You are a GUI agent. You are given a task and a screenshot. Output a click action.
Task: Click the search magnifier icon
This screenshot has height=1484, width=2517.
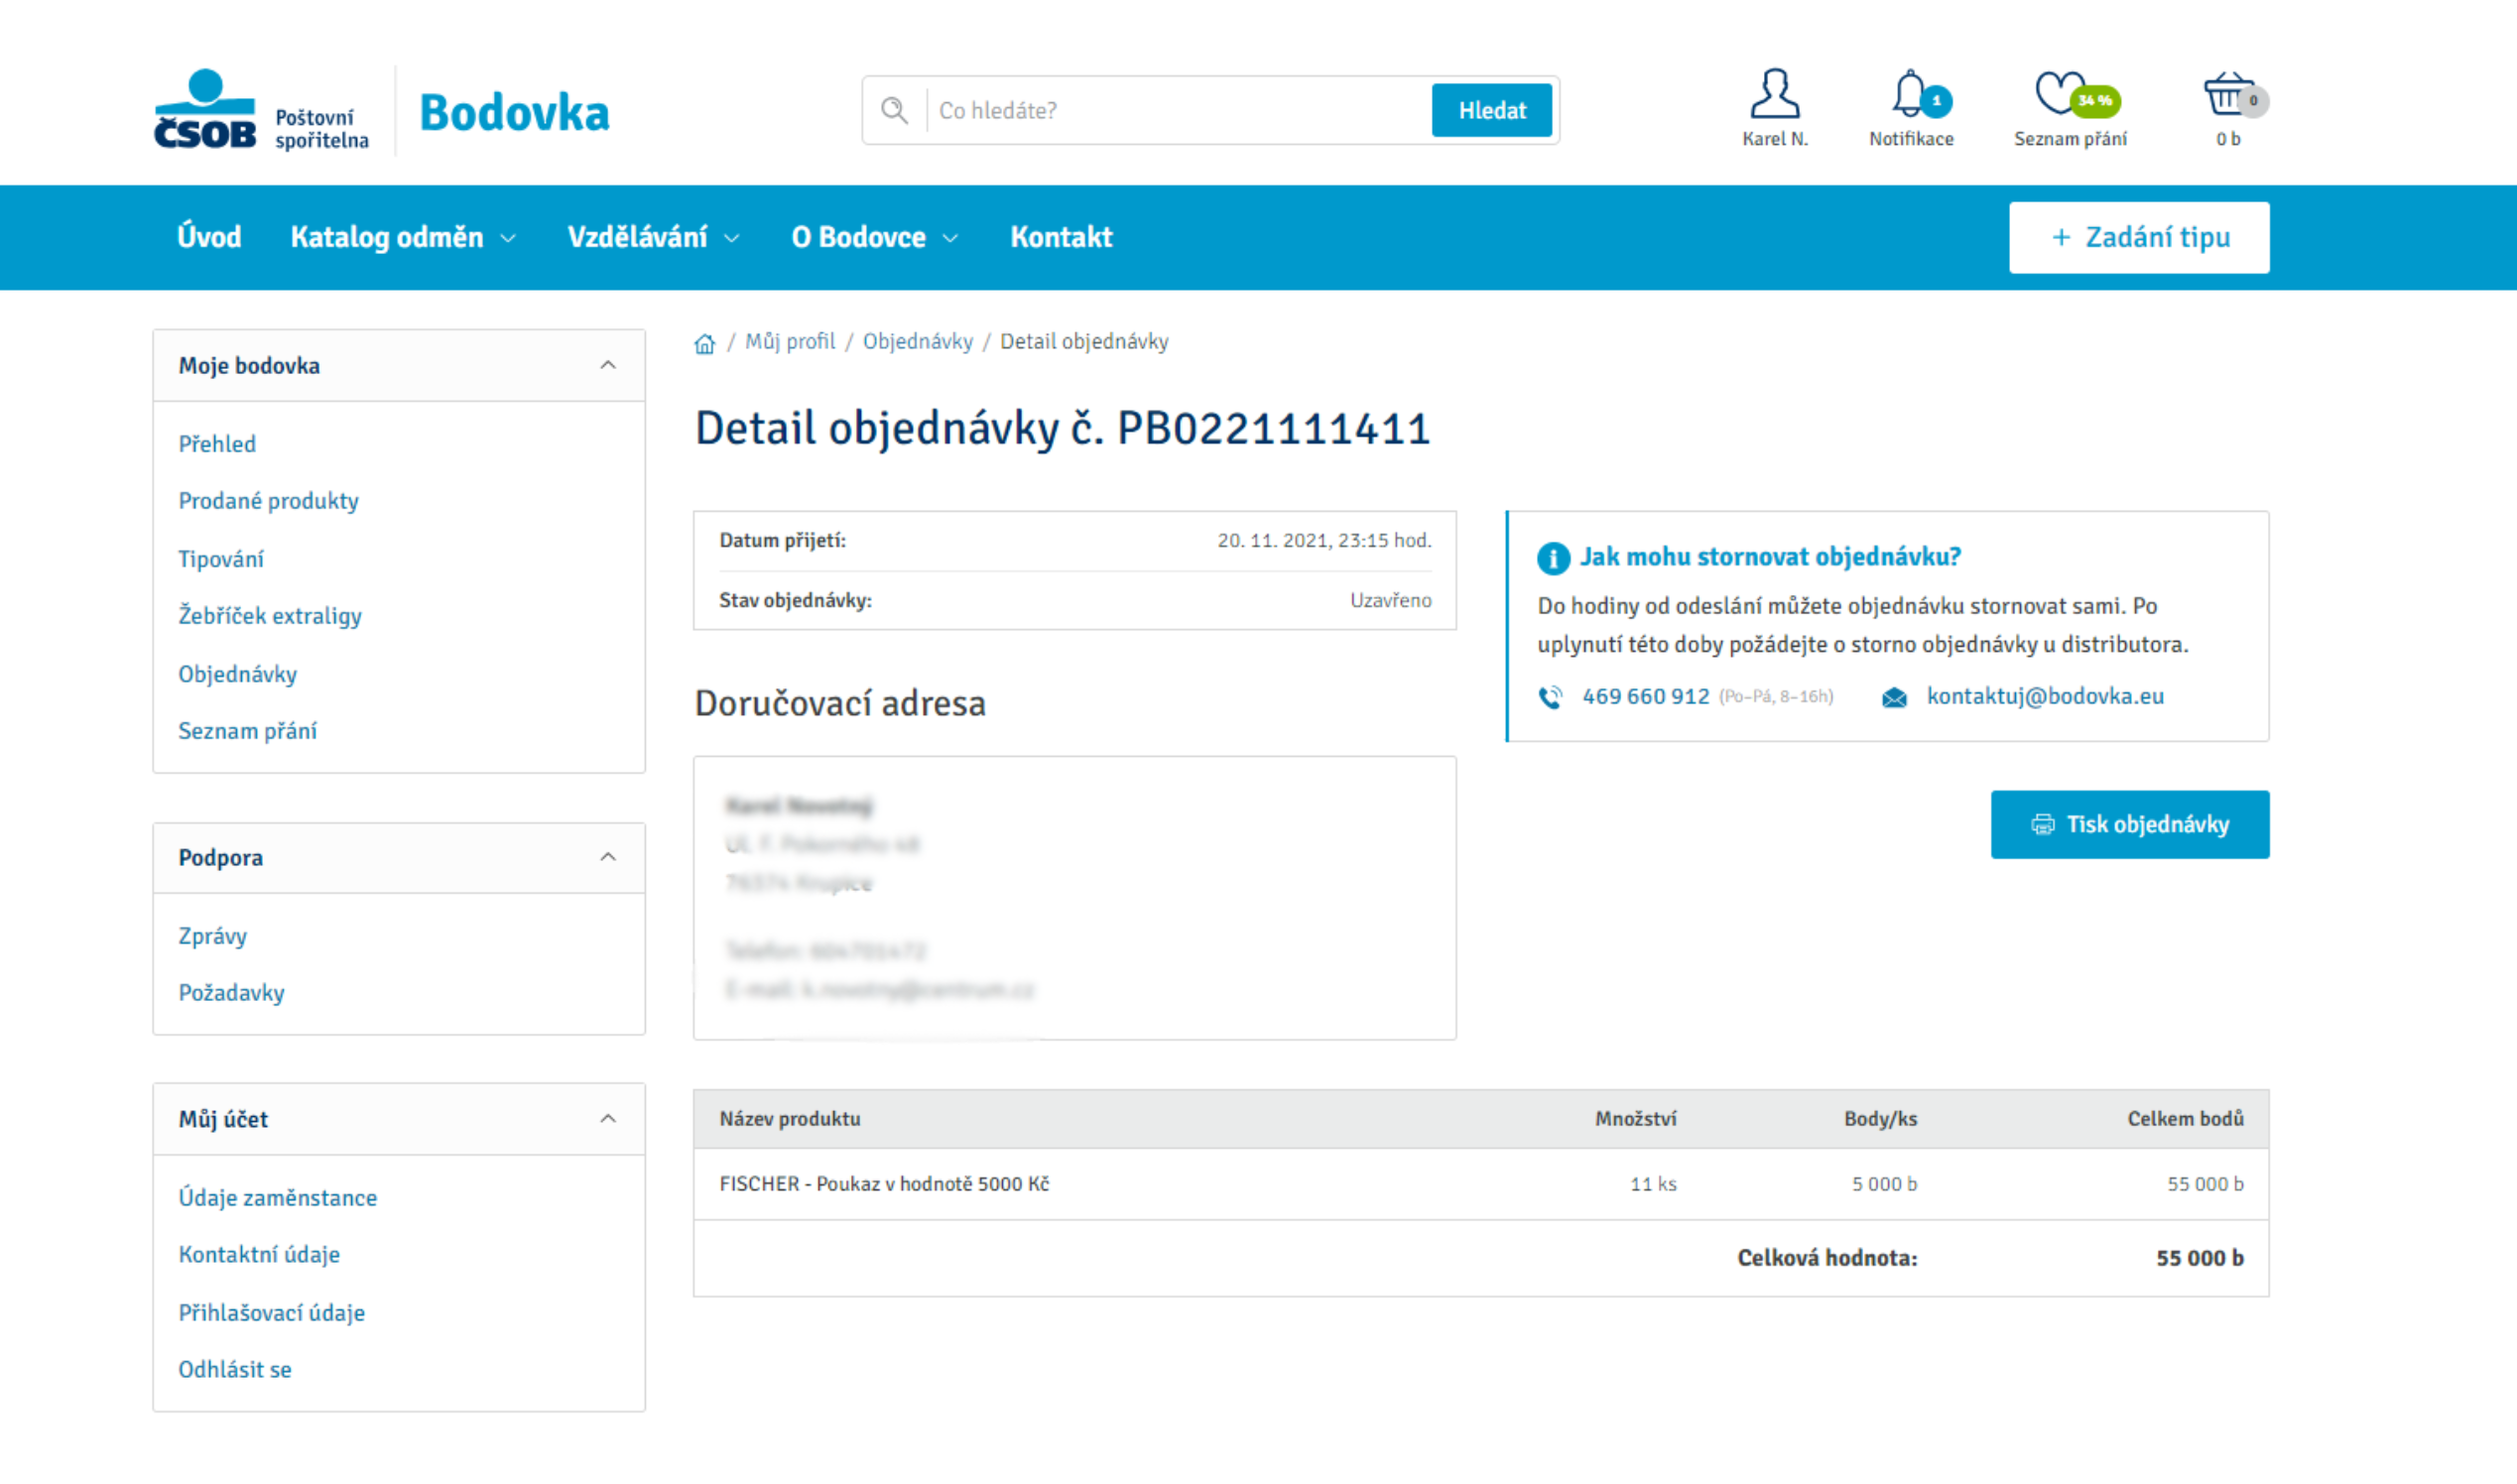tap(894, 110)
